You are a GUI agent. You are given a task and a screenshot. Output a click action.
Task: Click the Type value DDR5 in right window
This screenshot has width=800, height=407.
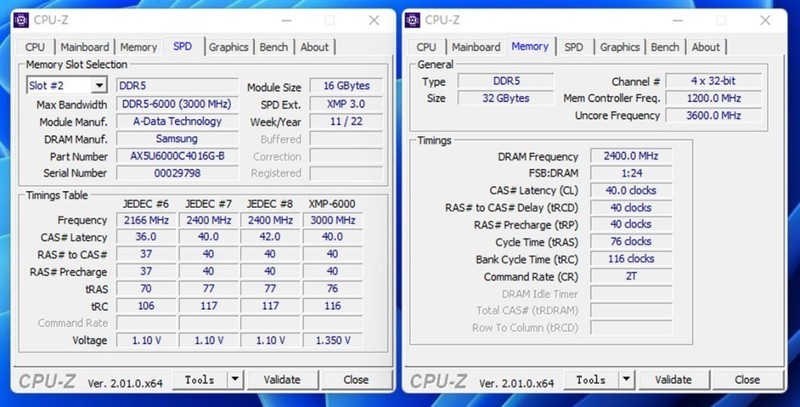click(506, 81)
